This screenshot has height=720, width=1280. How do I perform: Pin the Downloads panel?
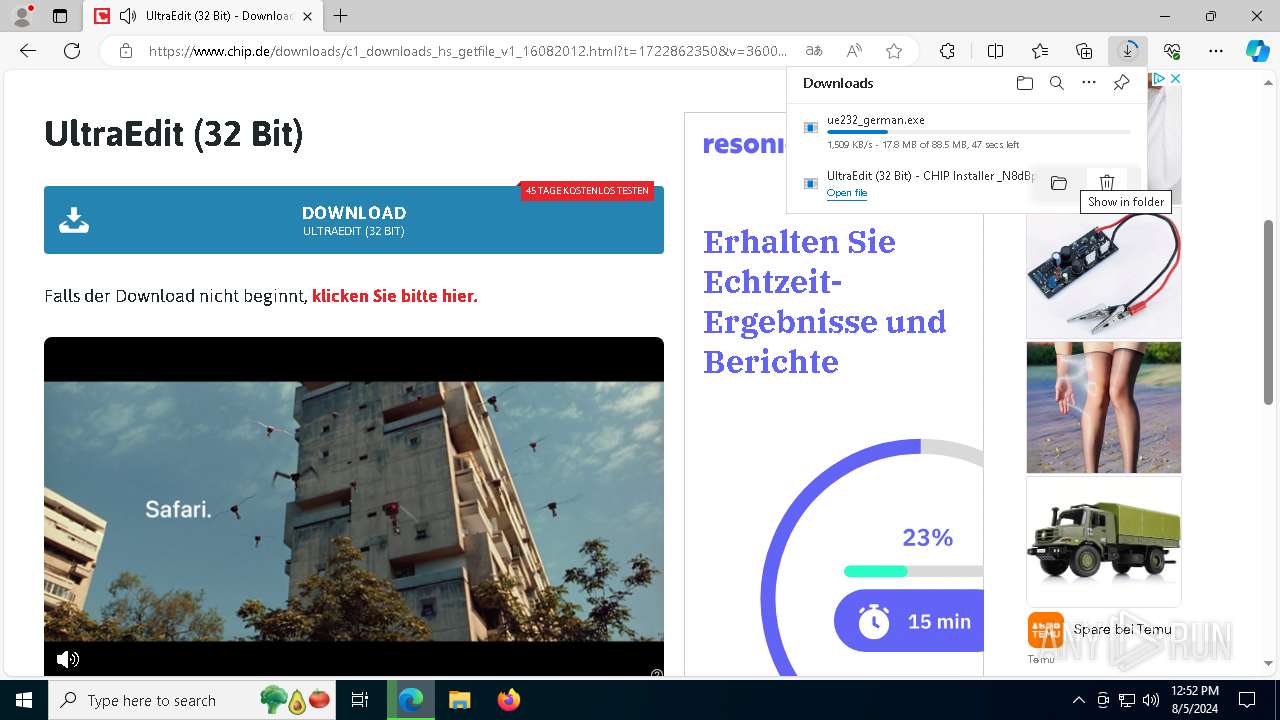click(x=1121, y=83)
